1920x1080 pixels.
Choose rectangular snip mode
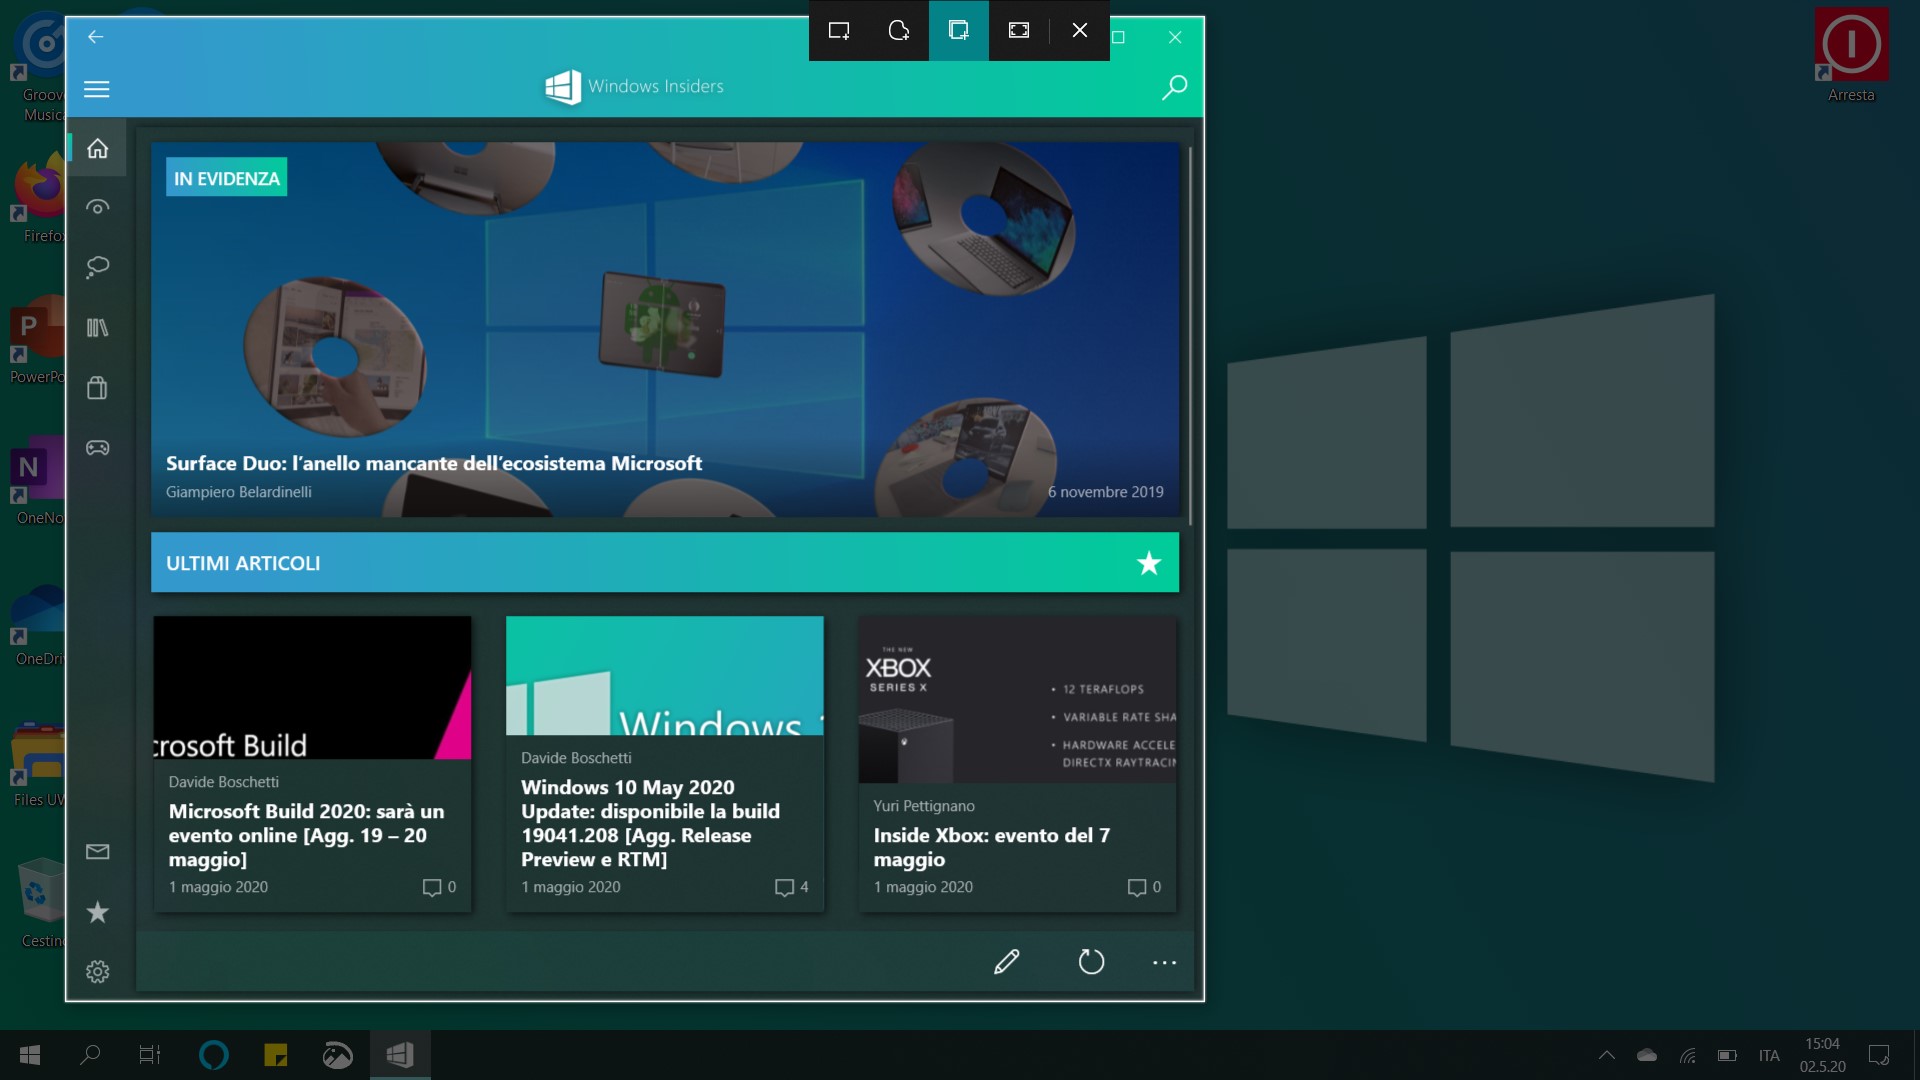pyautogui.click(x=839, y=31)
